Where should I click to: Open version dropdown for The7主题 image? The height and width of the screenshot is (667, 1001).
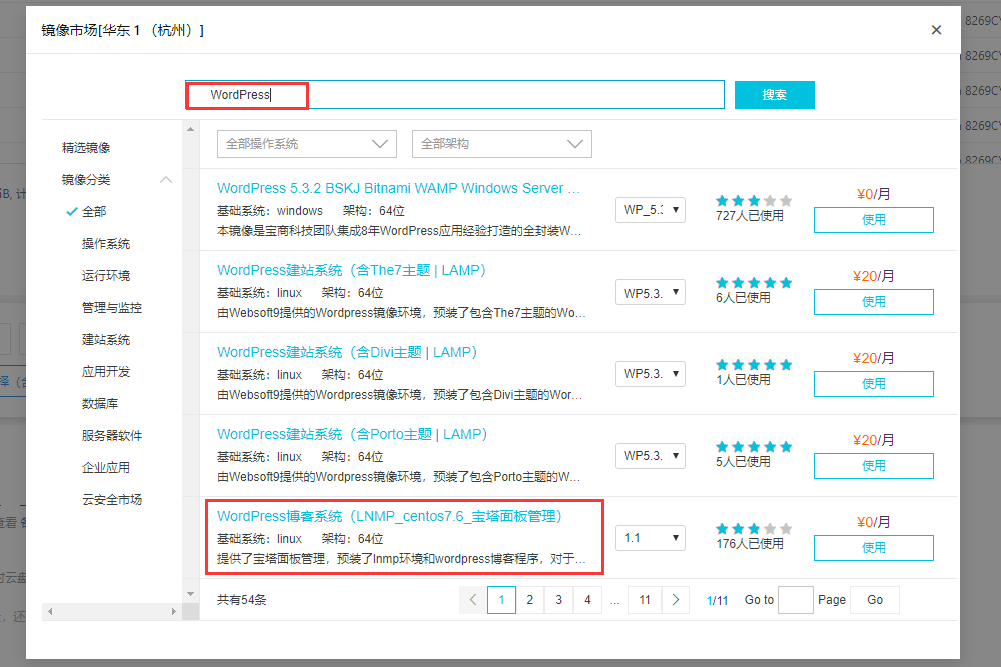pyautogui.click(x=650, y=292)
